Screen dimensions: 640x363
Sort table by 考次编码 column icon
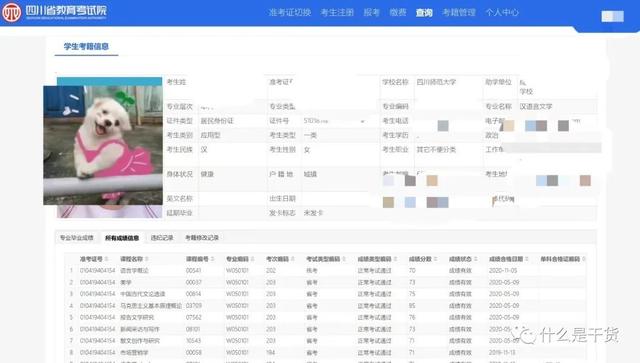(293, 259)
